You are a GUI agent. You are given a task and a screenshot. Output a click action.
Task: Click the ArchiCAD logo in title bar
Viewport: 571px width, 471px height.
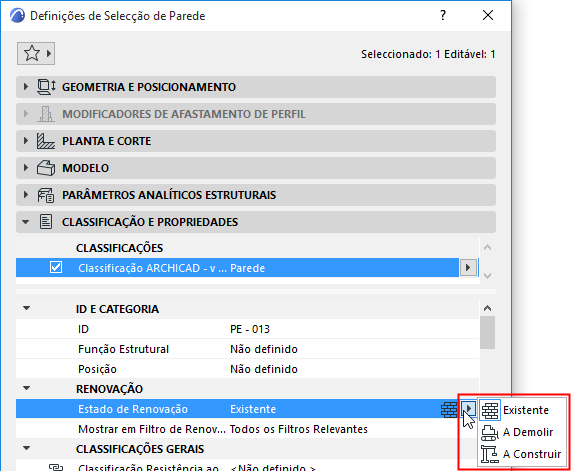17,16
